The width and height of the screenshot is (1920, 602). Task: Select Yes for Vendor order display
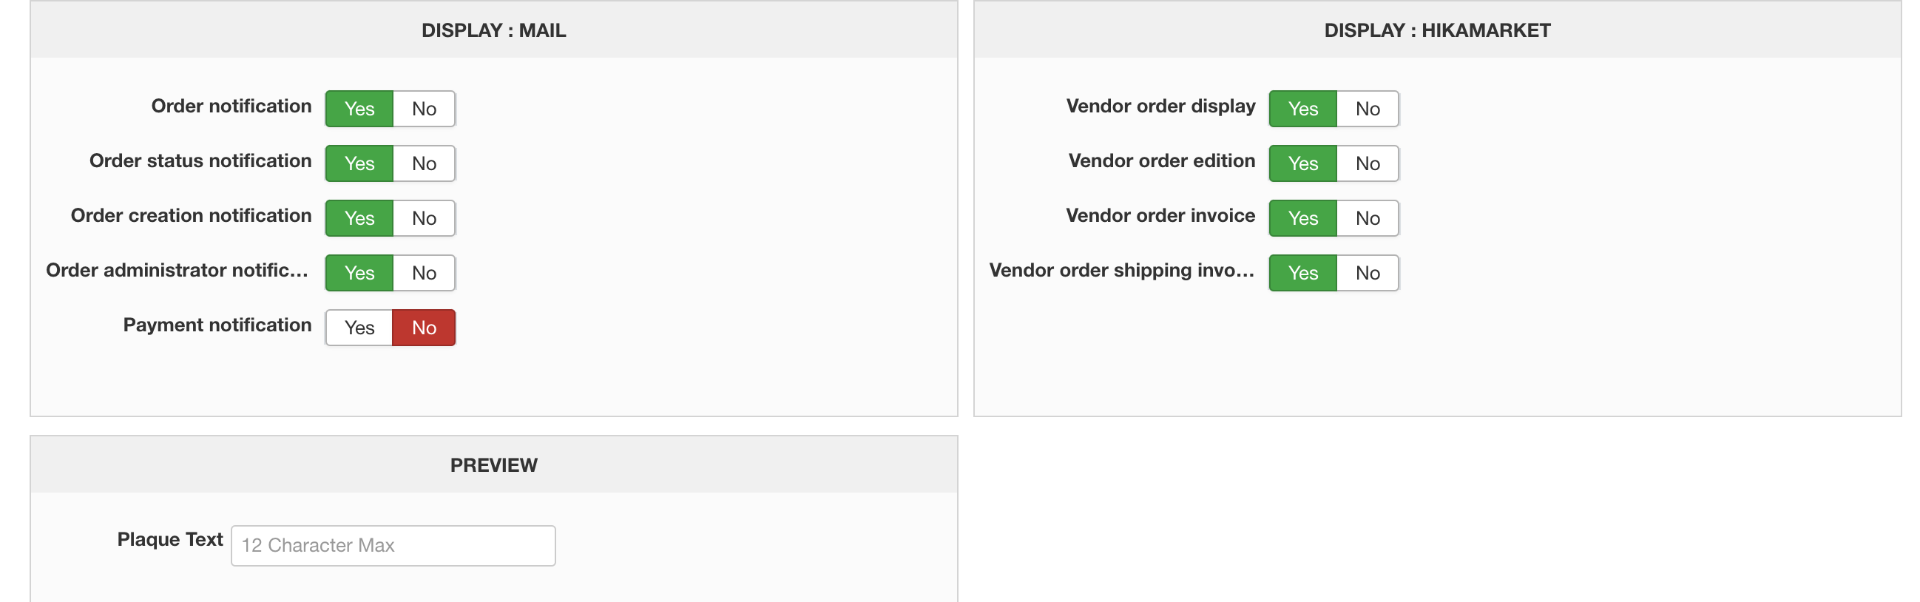[x=1303, y=109]
